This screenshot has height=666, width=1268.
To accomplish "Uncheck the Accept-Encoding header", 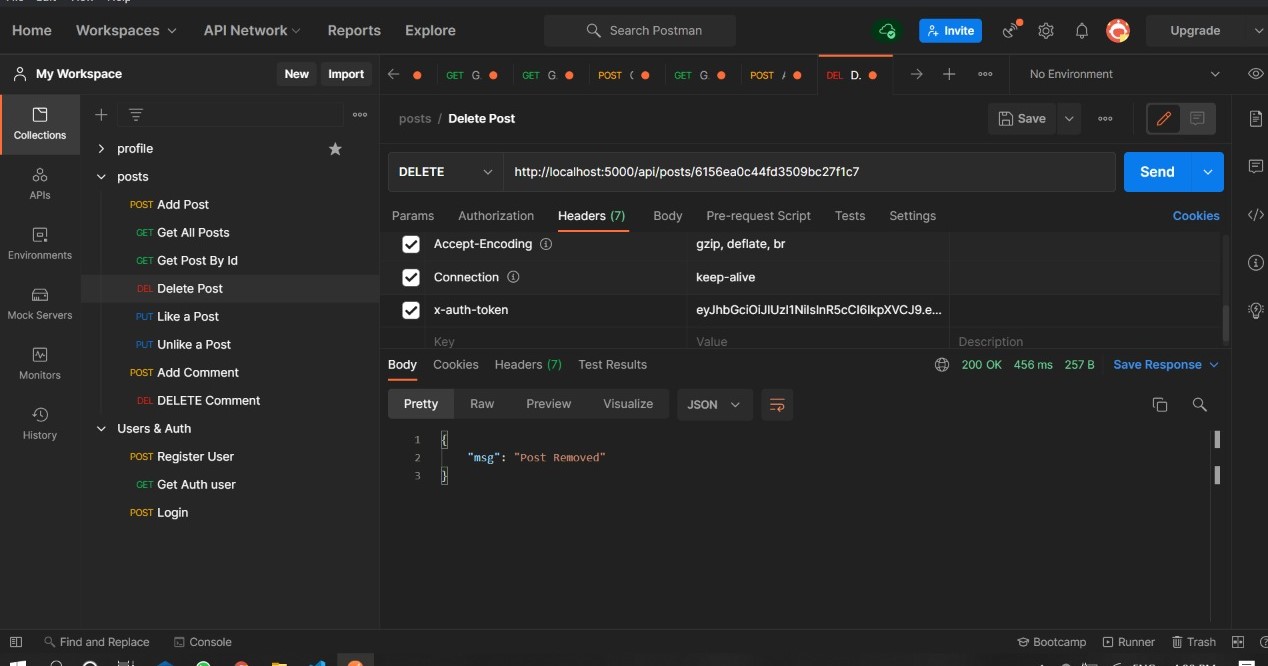I will click(x=410, y=244).
